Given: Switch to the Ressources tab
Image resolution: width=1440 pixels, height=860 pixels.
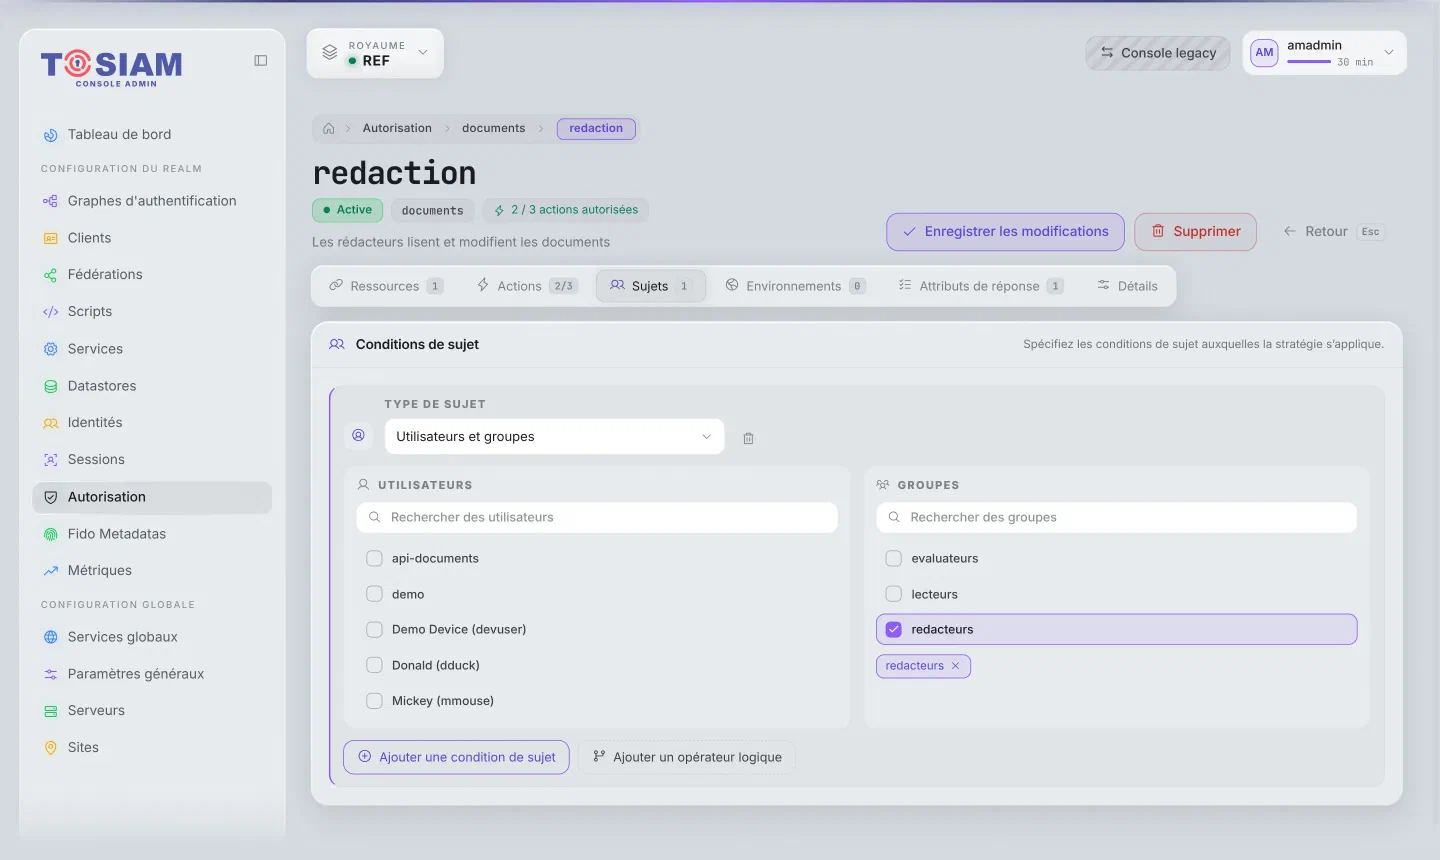Looking at the screenshot, I should tap(386, 286).
